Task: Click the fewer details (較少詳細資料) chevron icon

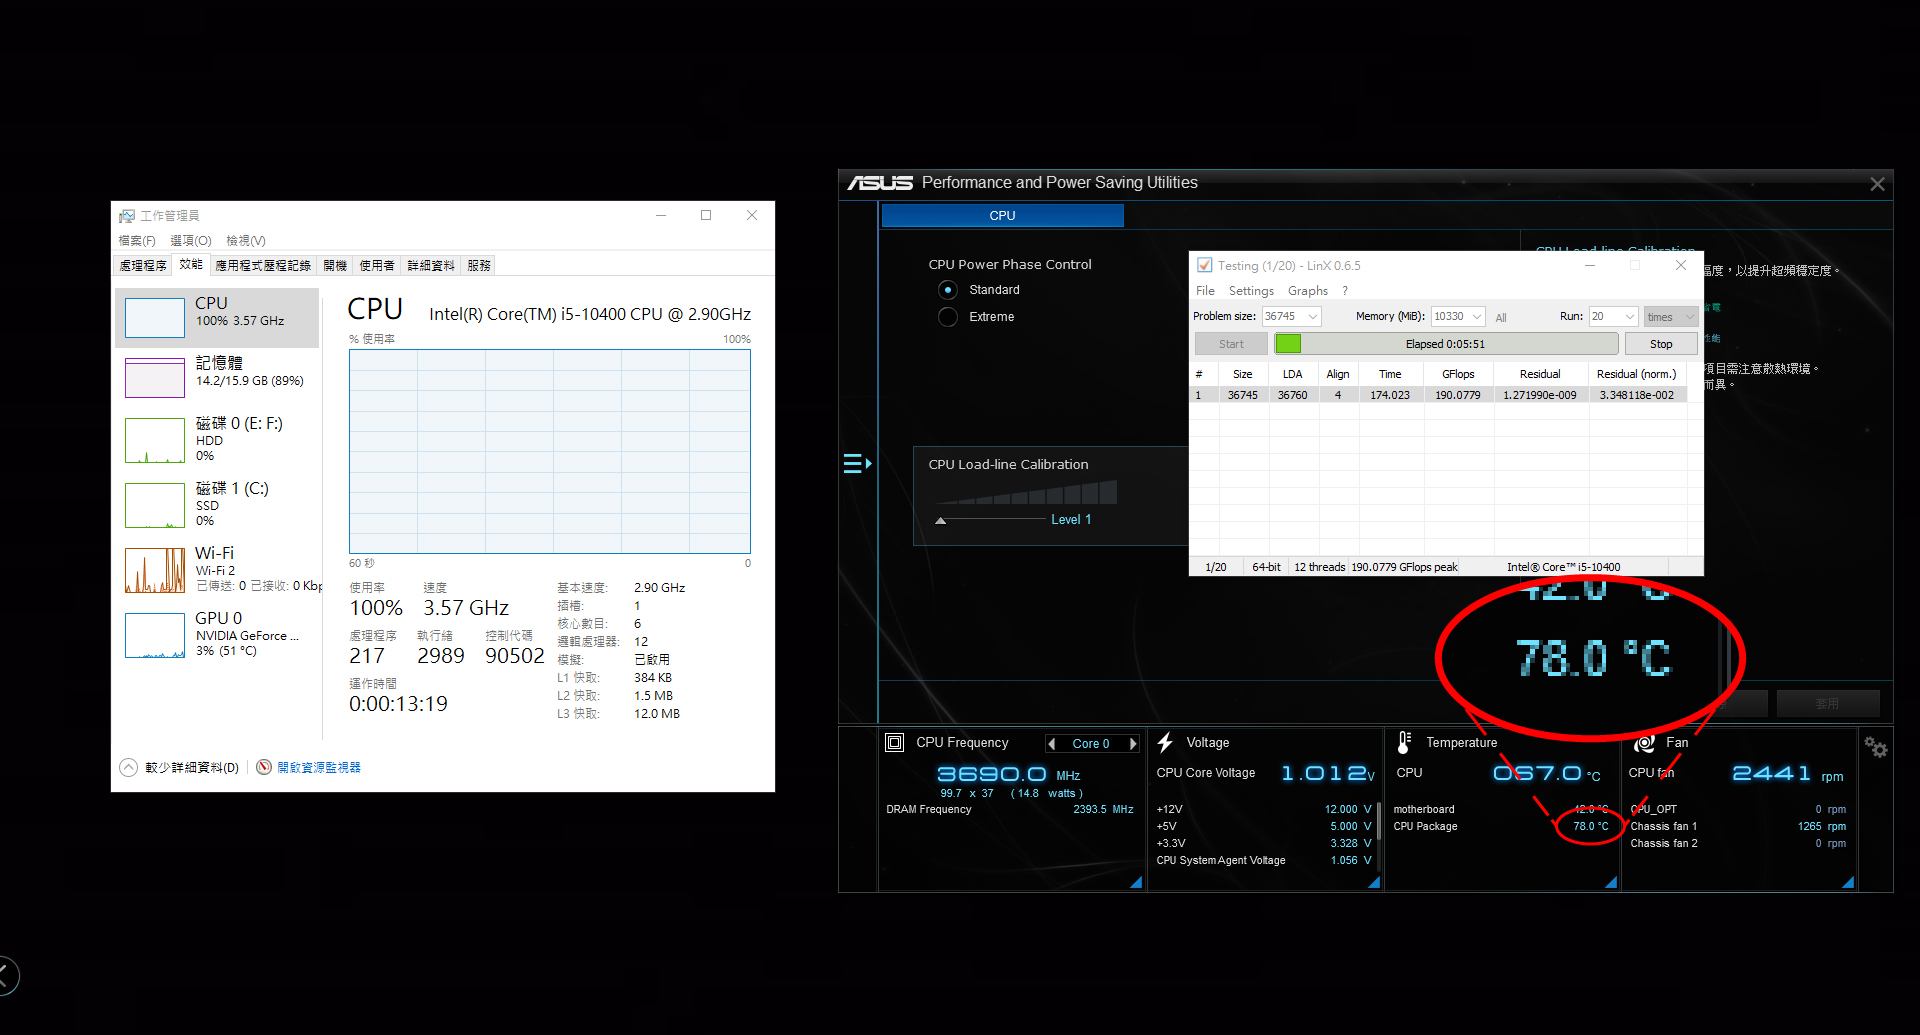Action: click(x=129, y=768)
